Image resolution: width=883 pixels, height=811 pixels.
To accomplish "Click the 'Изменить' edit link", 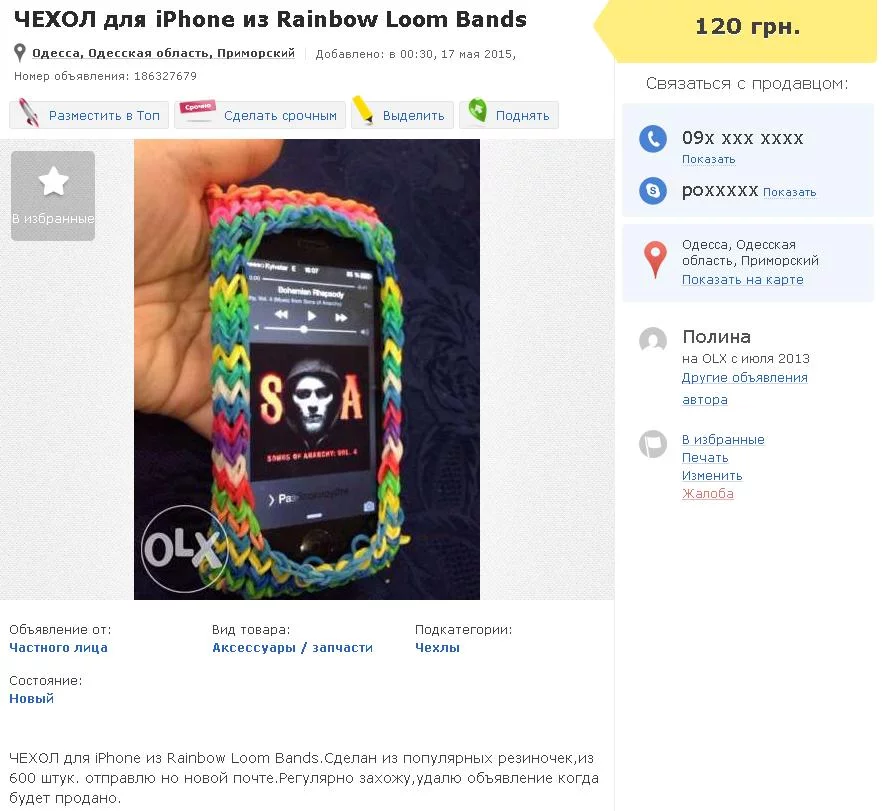I will (712, 476).
